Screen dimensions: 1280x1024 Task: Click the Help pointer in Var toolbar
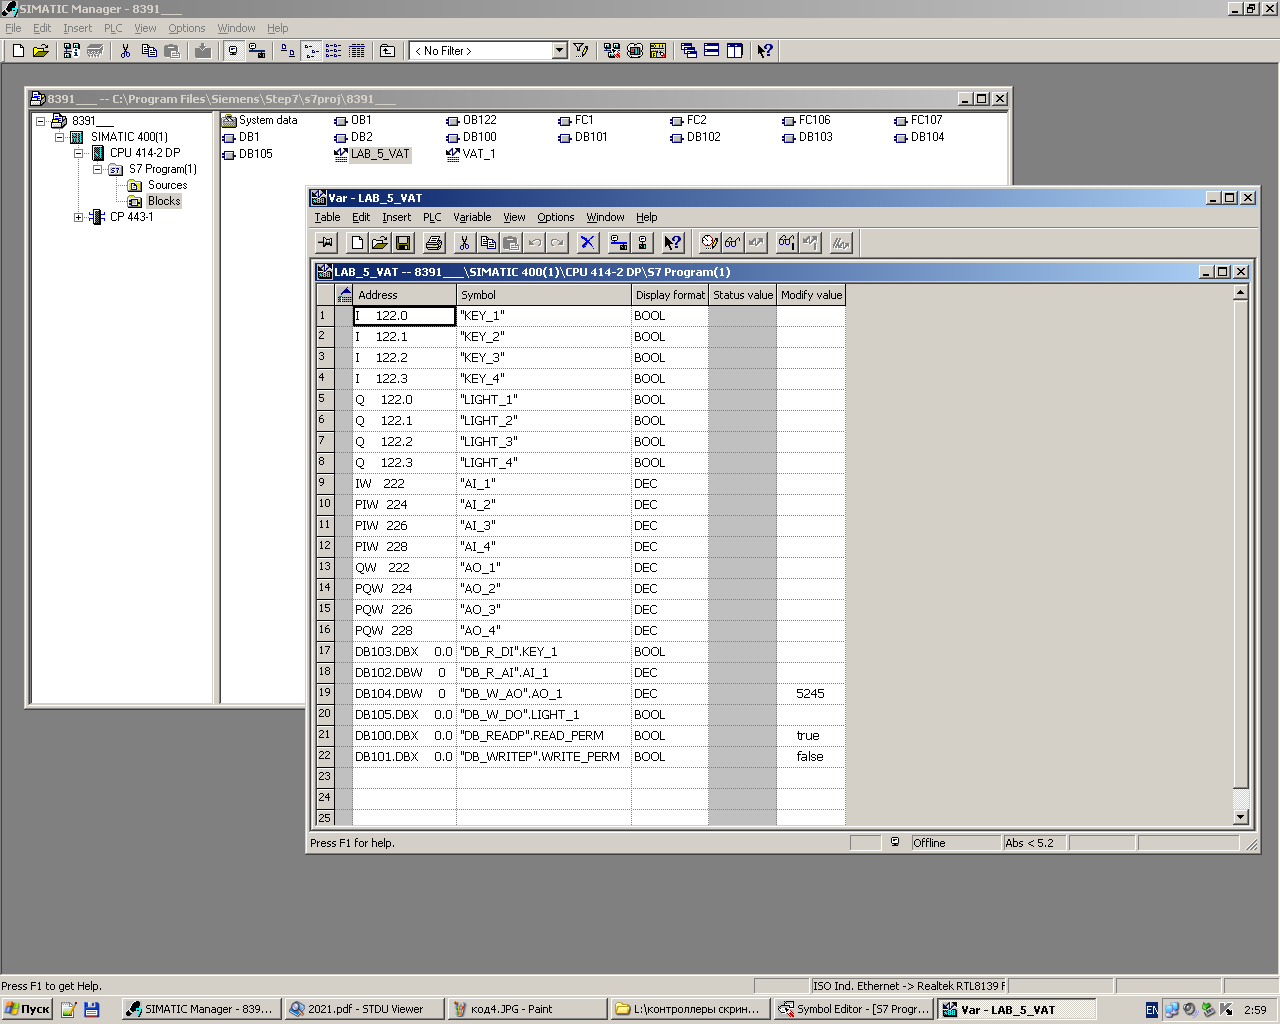673,243
